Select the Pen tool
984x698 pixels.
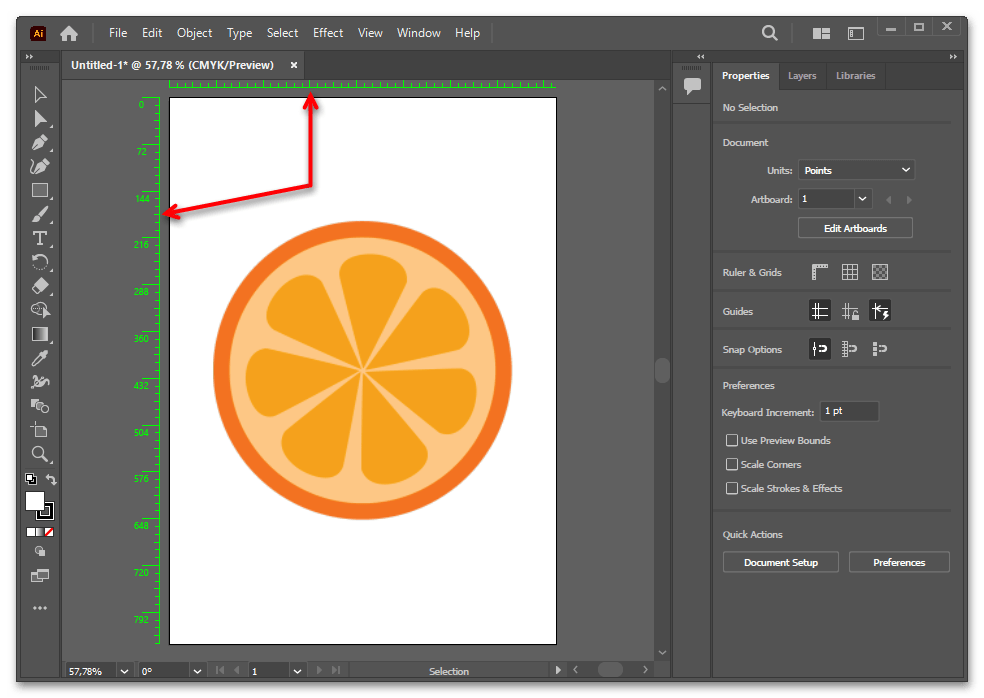pyautogui.click(x=40, y=143)
